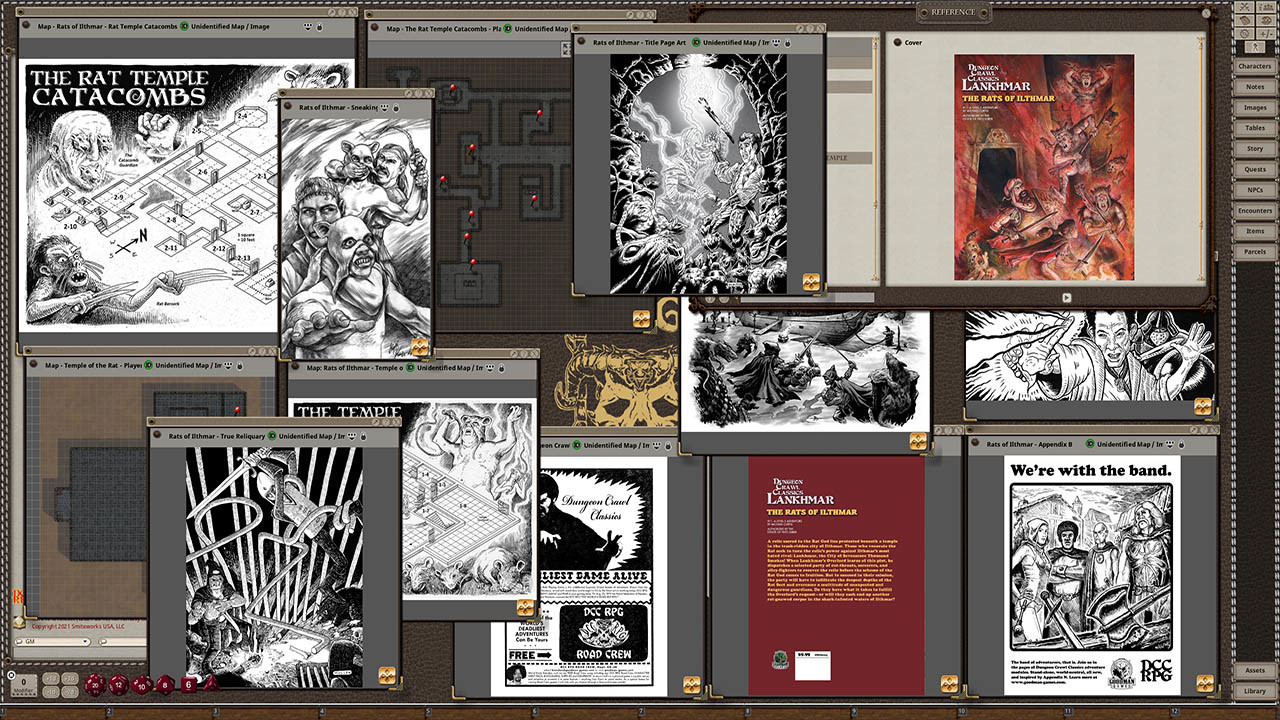Open the NPCs list from sidebar
Screen dimensions: 1280x720
(1254, 190)
